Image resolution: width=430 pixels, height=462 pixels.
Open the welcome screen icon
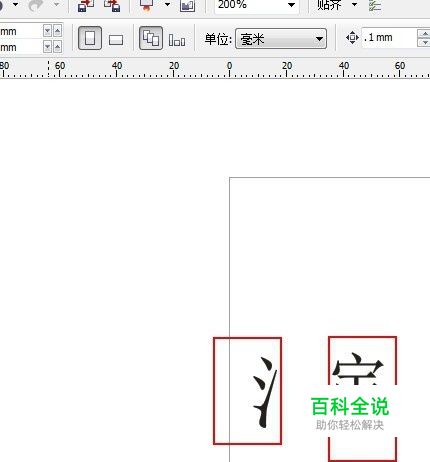click(x=187, y=6)
